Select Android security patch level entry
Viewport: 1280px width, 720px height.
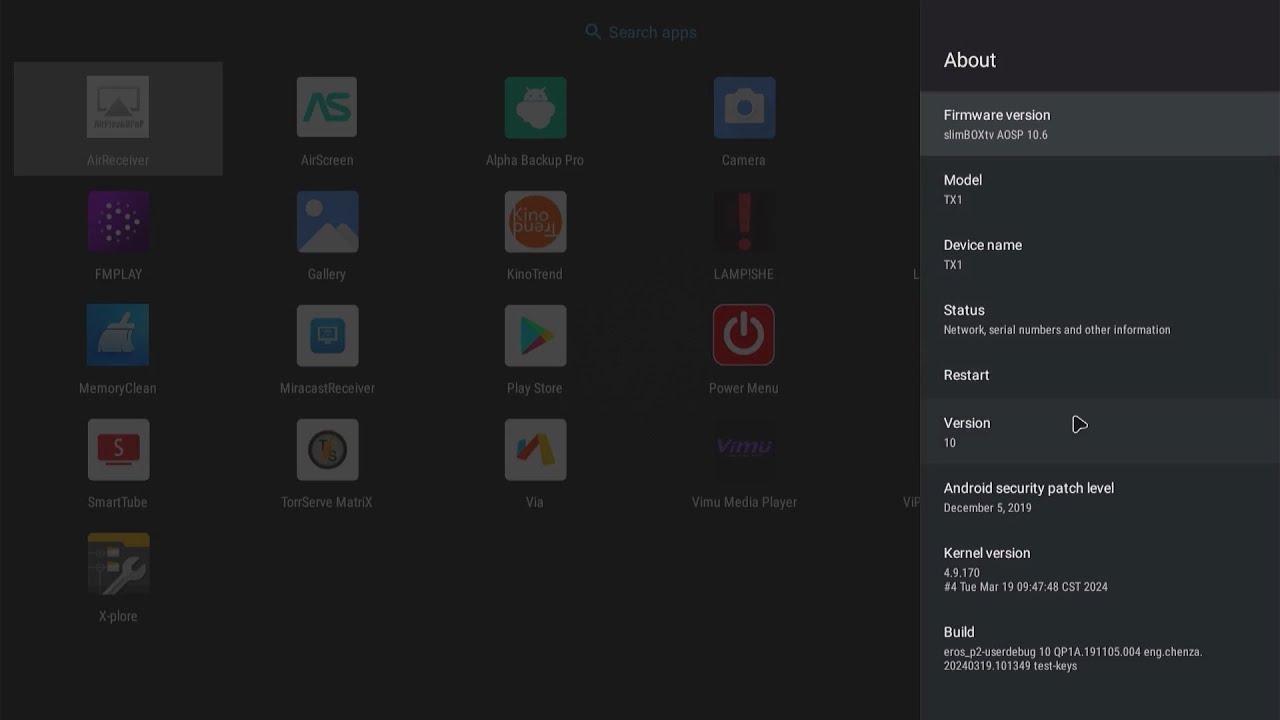pyautogui.click(x=1100, y=497)
